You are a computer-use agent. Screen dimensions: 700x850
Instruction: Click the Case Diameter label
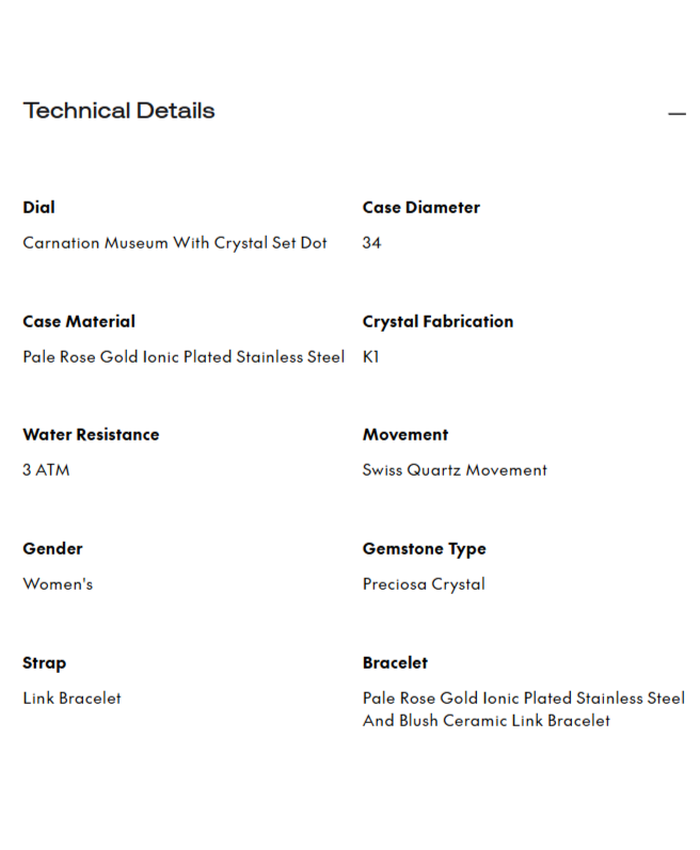point(421,207)
